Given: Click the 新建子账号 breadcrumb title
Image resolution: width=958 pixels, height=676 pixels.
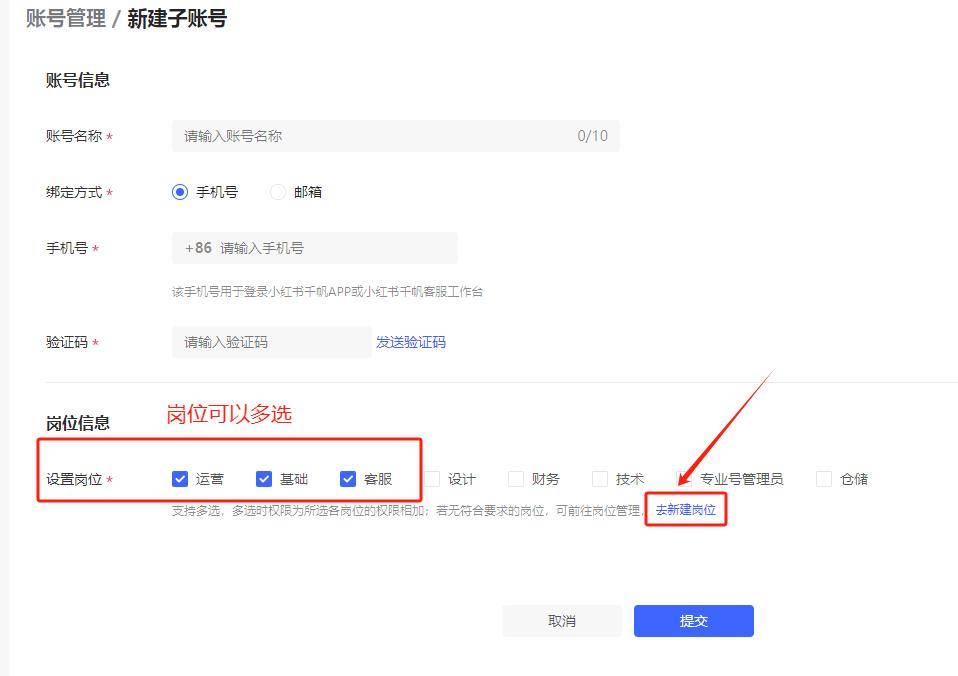Looking at the screenshot, I should [177, 18].
